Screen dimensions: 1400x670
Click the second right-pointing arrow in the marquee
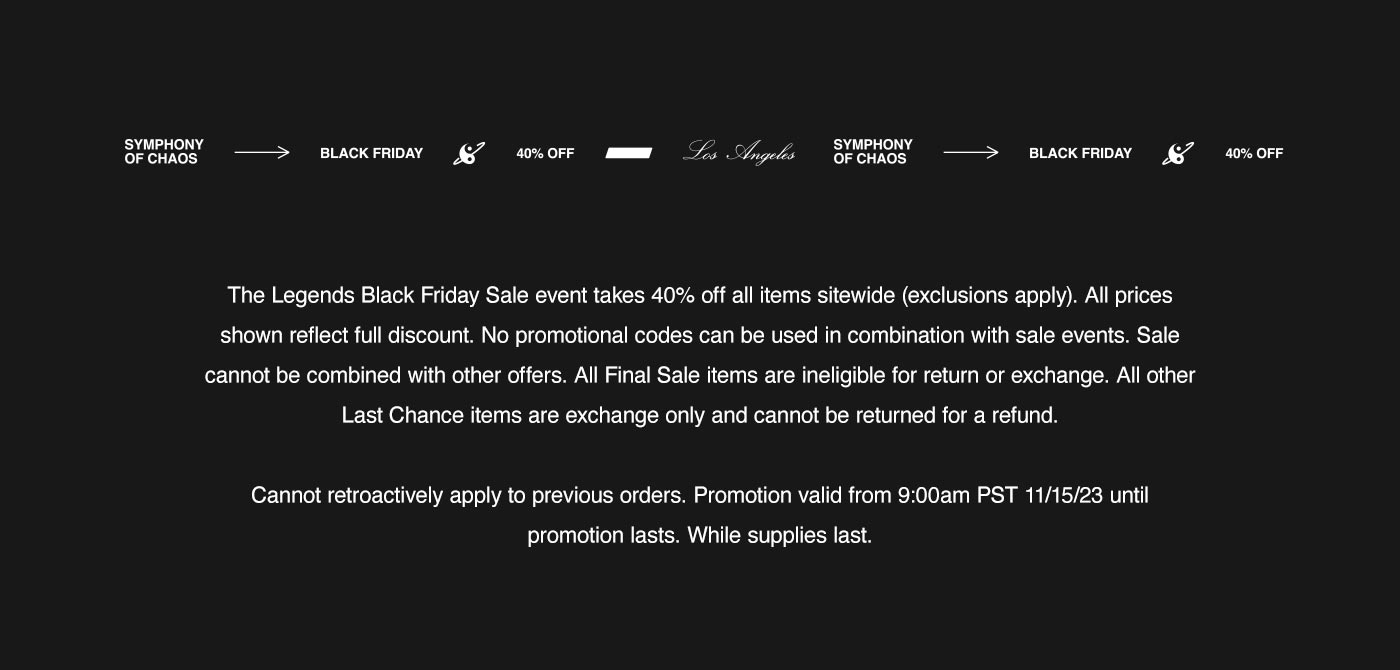coord(971,153)
